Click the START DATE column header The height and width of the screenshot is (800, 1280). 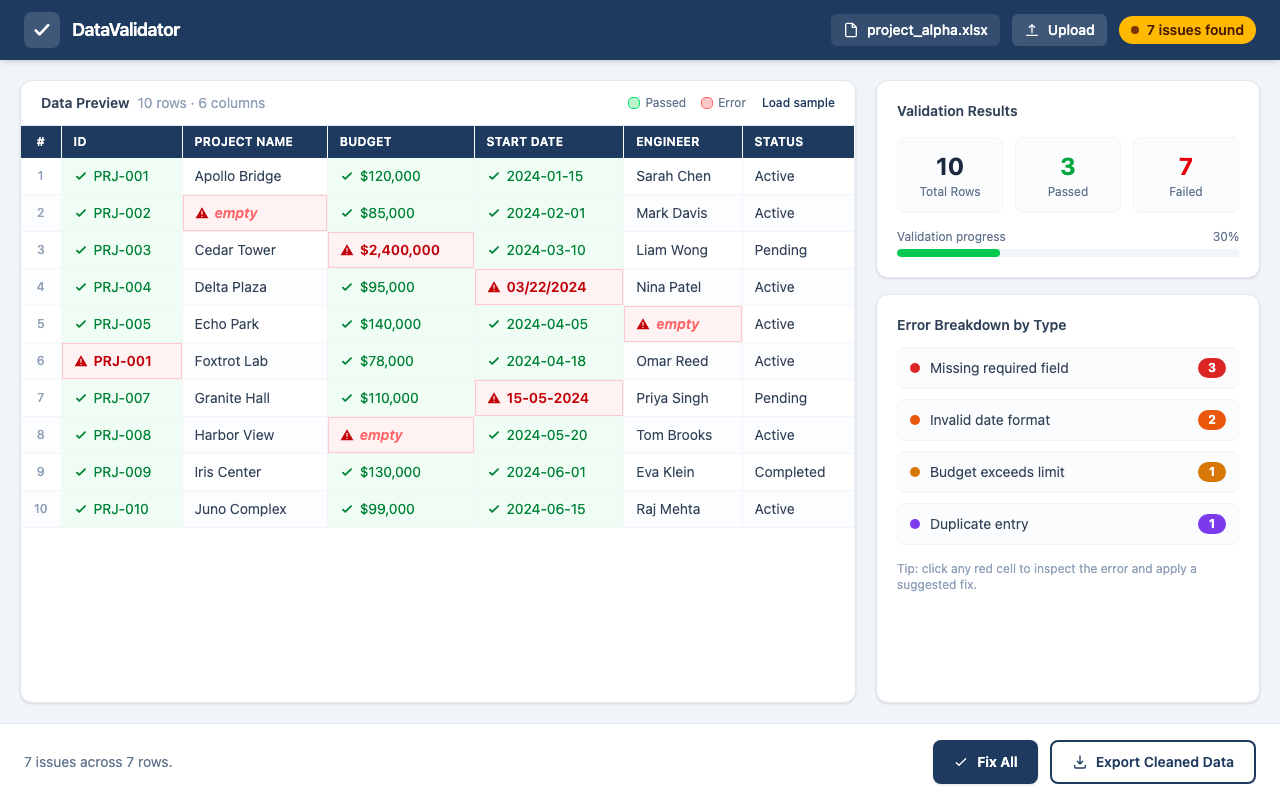point(549,142)
